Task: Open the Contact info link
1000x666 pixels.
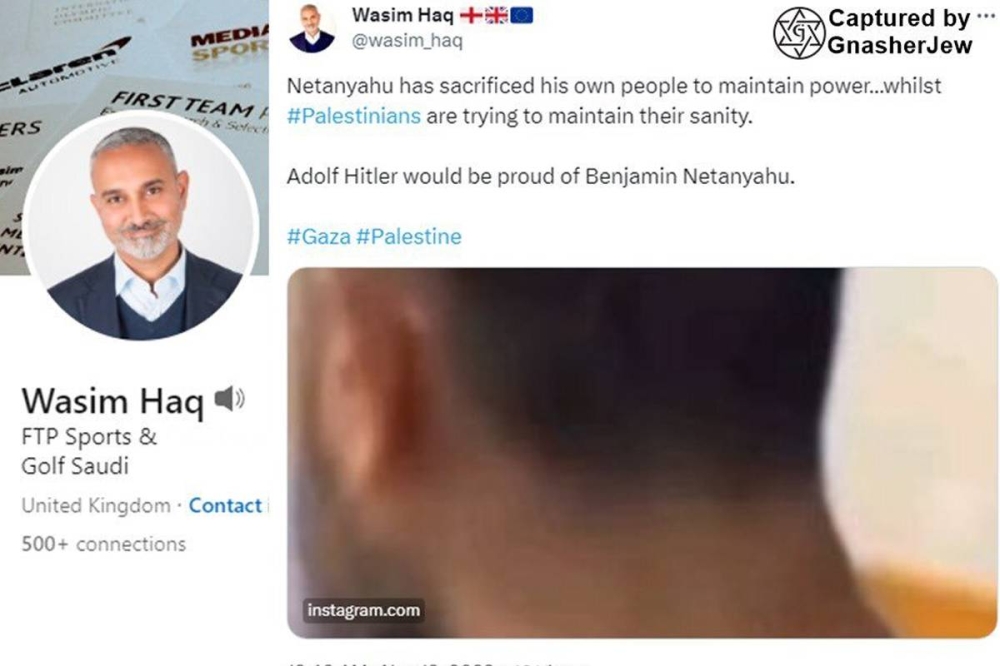Action: (x=227, y=506)
